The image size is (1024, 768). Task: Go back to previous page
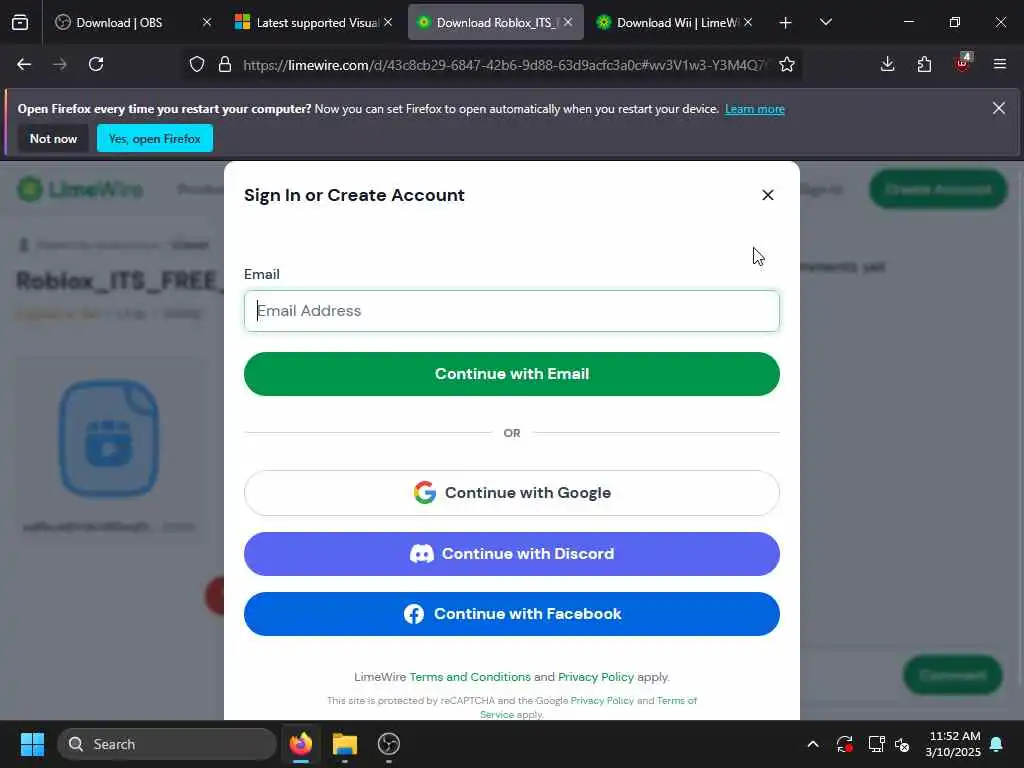point(24,64)
